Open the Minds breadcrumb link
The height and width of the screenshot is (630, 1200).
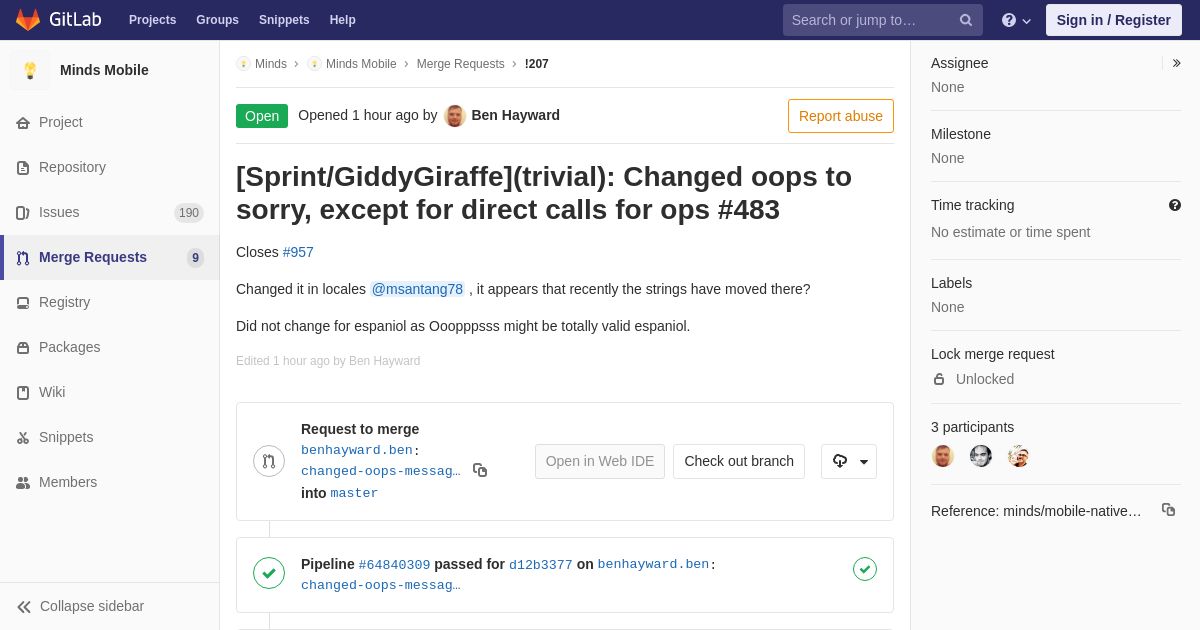[x=270, y=64]
